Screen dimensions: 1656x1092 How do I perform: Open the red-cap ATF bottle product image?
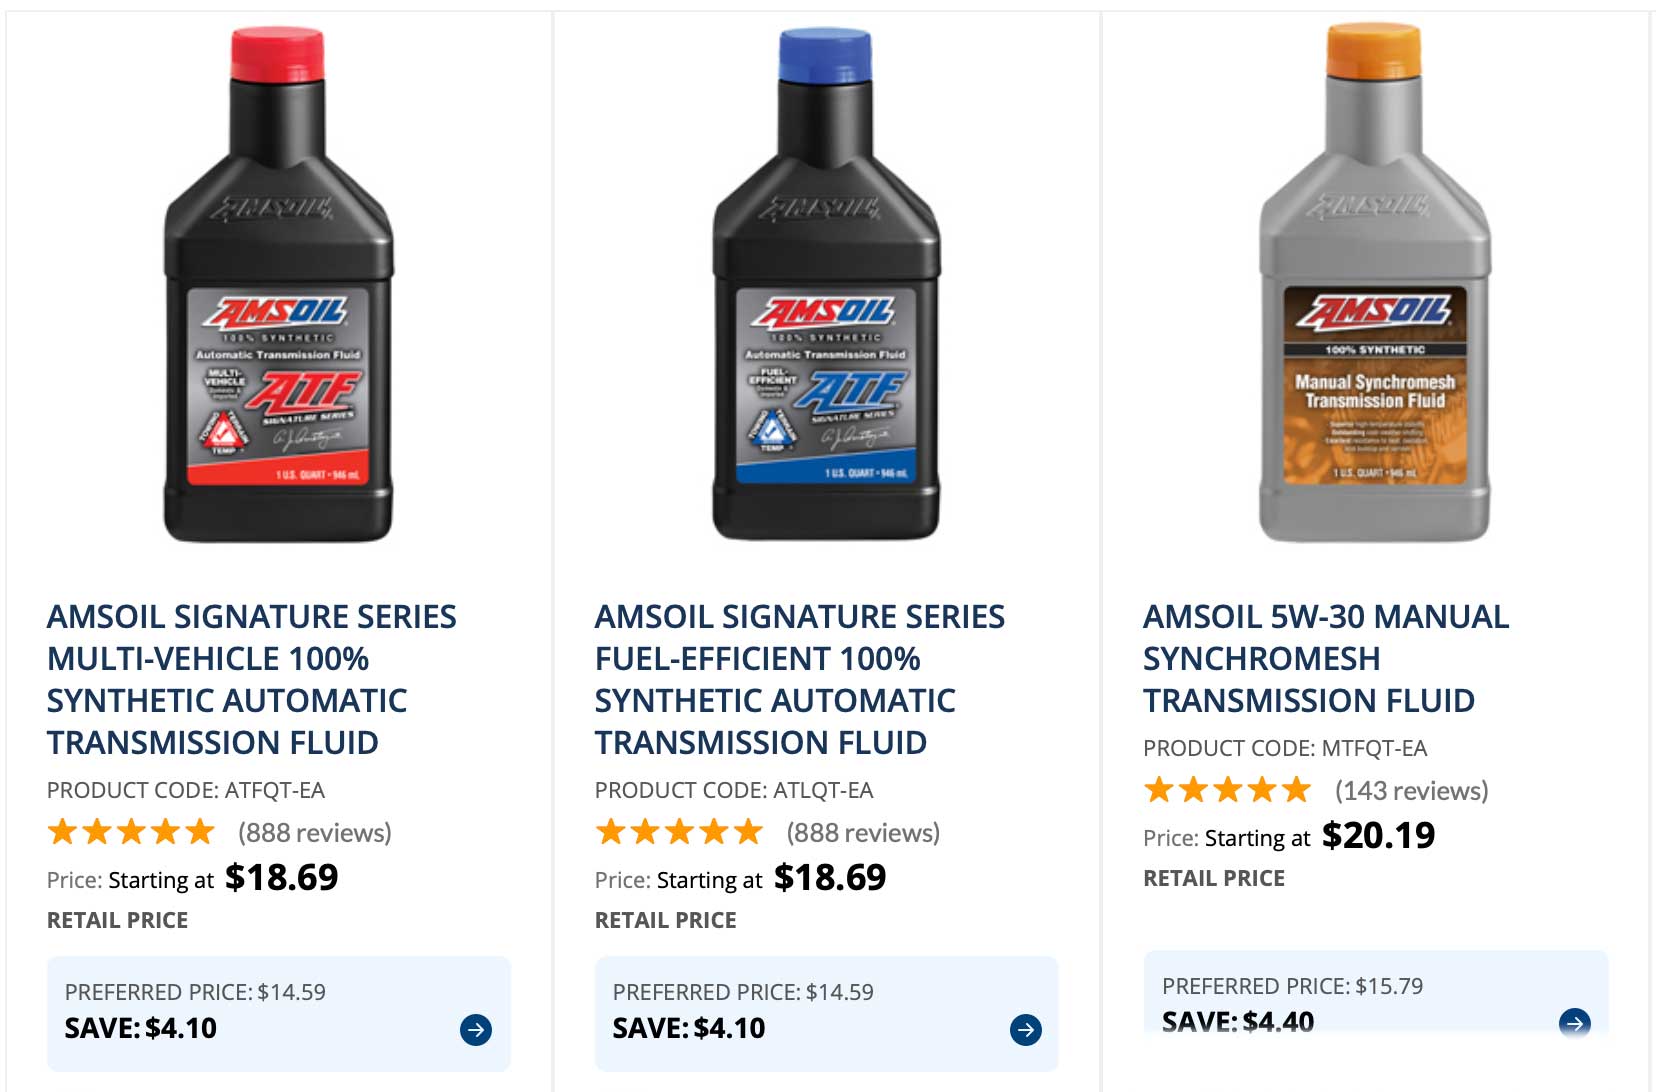tap(280, 290)
